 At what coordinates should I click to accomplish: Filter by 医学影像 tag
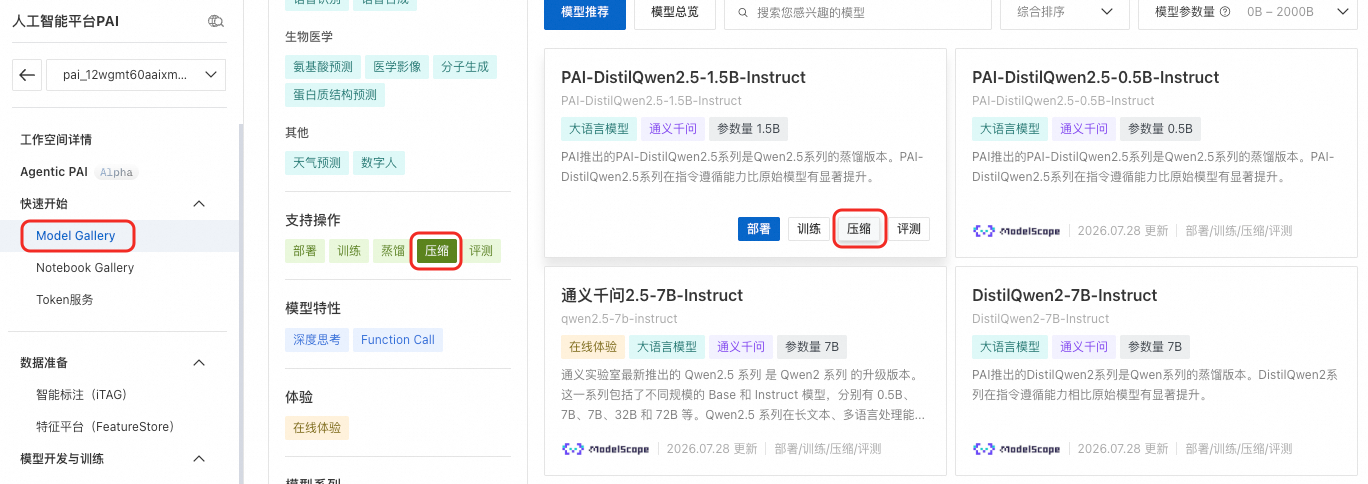398,67
